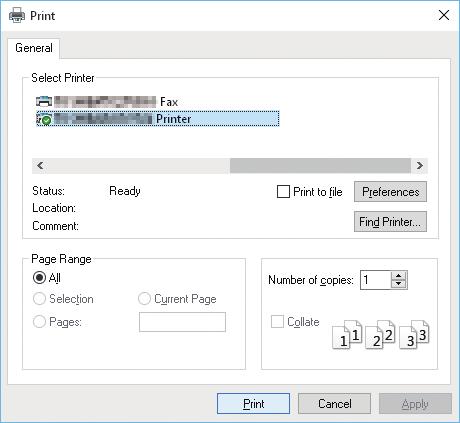Click the Pages range text field
This screenshot has width=460, height=423.
(182, 322)
